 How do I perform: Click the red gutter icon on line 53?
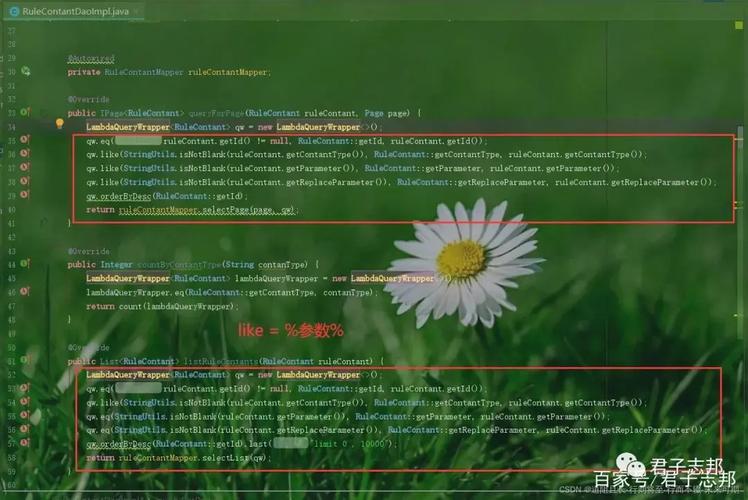pyautogui.click(x=25, y=388)
